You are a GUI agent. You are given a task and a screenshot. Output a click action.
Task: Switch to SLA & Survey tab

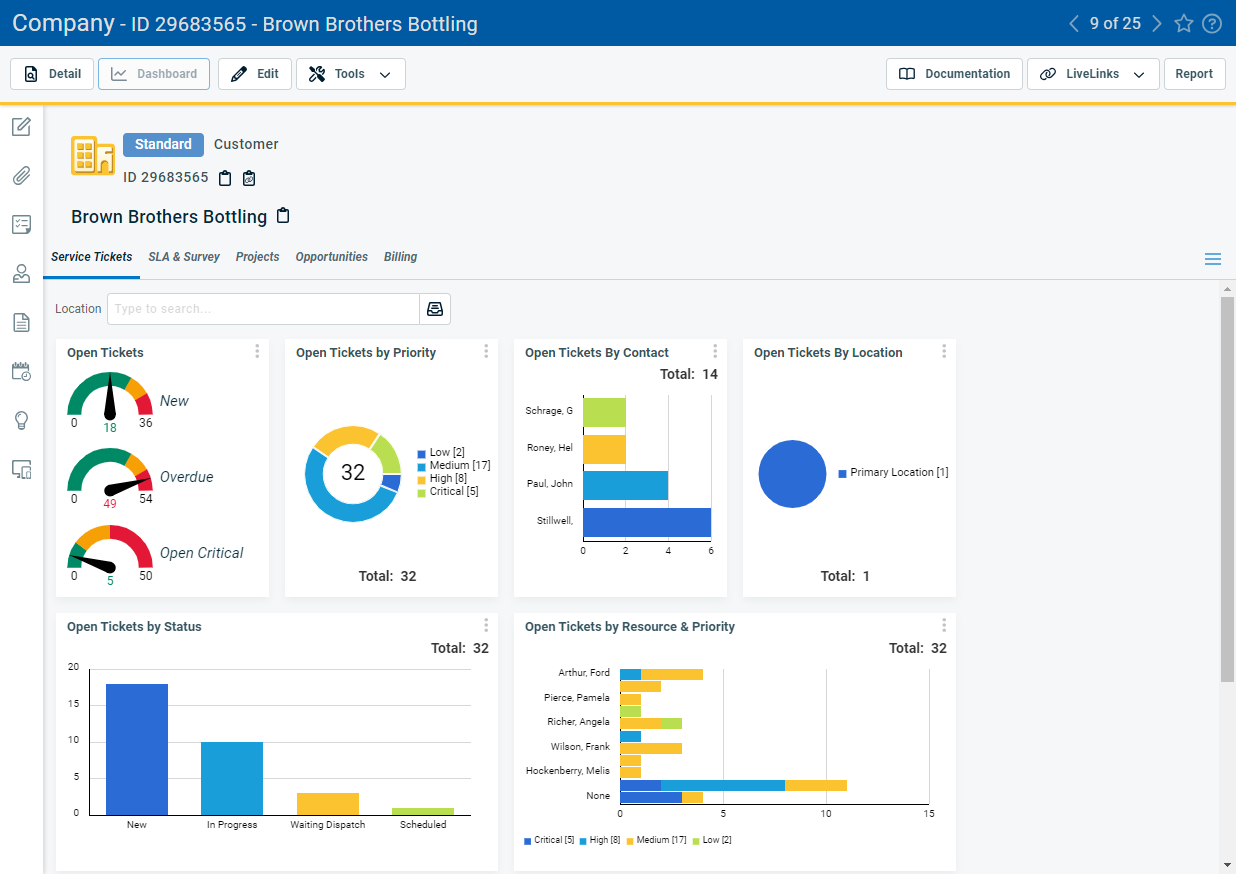pos(184,257)
